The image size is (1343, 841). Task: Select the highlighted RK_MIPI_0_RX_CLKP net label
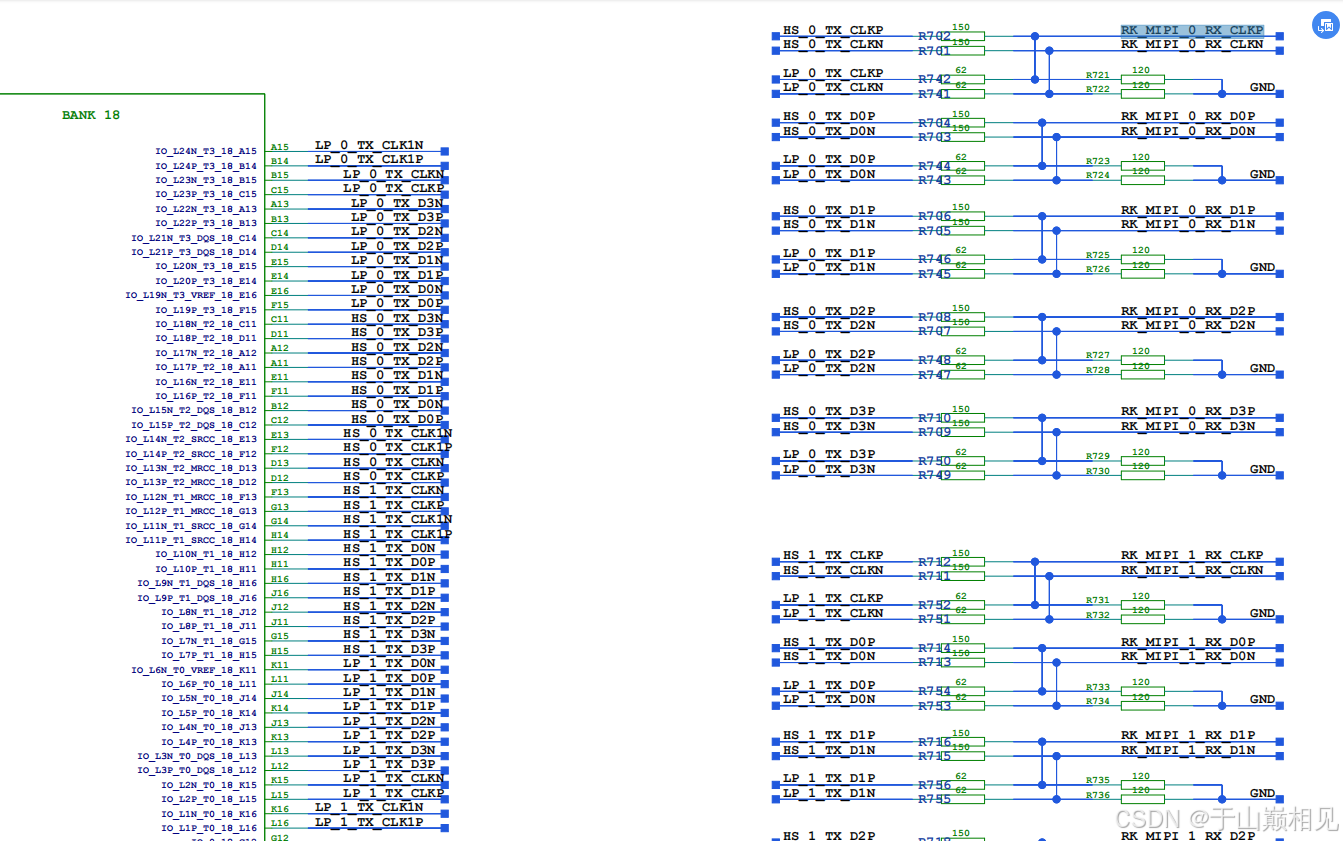click(1192, 30)
